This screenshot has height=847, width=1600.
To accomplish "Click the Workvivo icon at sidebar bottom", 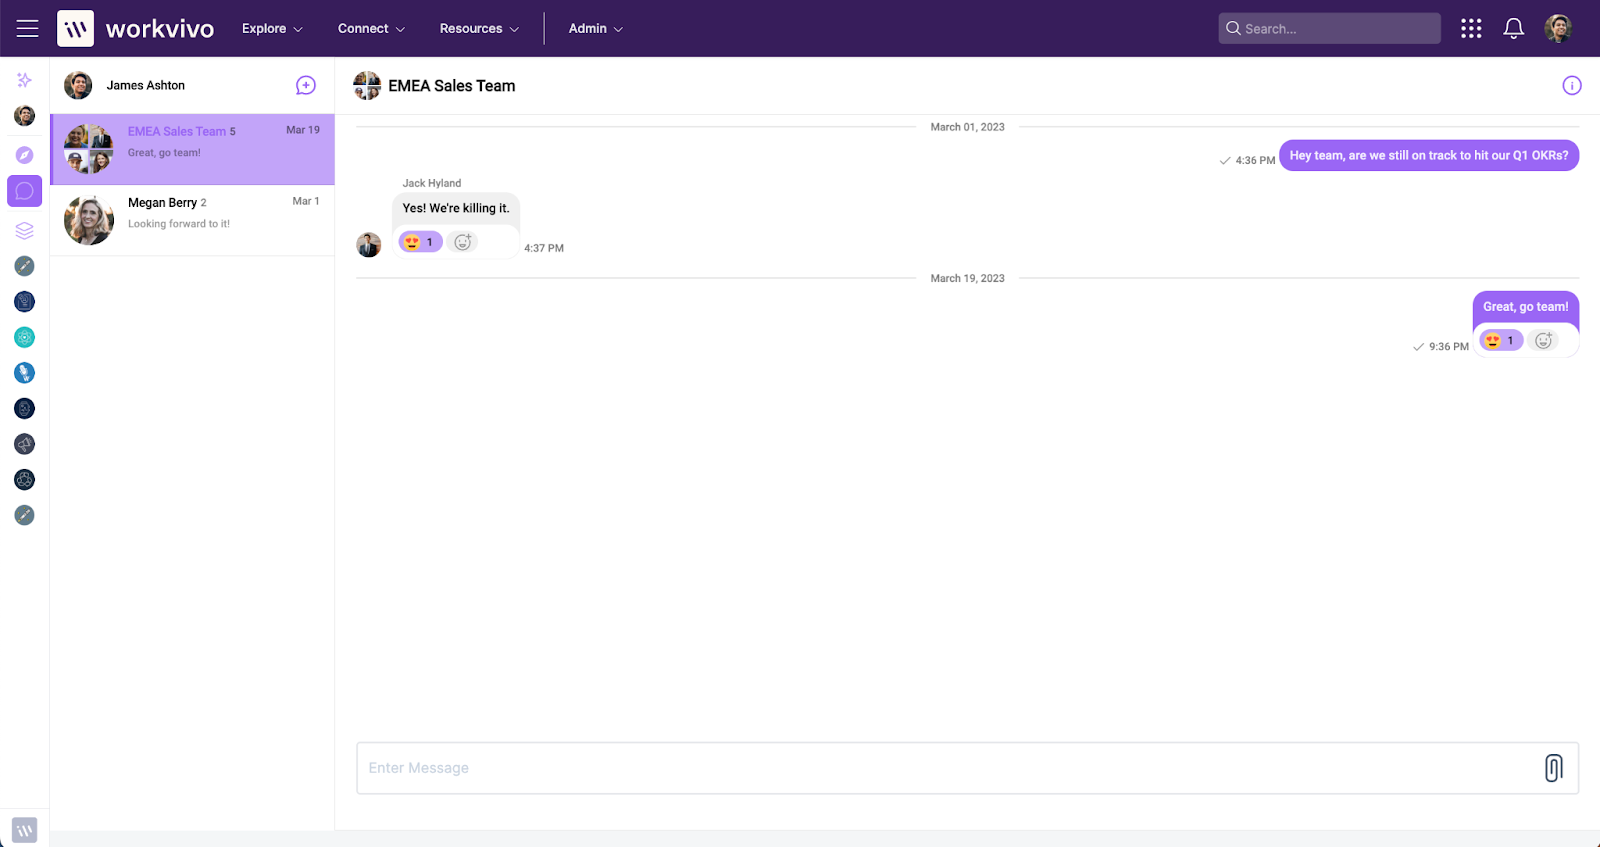I will click(25, 830).
